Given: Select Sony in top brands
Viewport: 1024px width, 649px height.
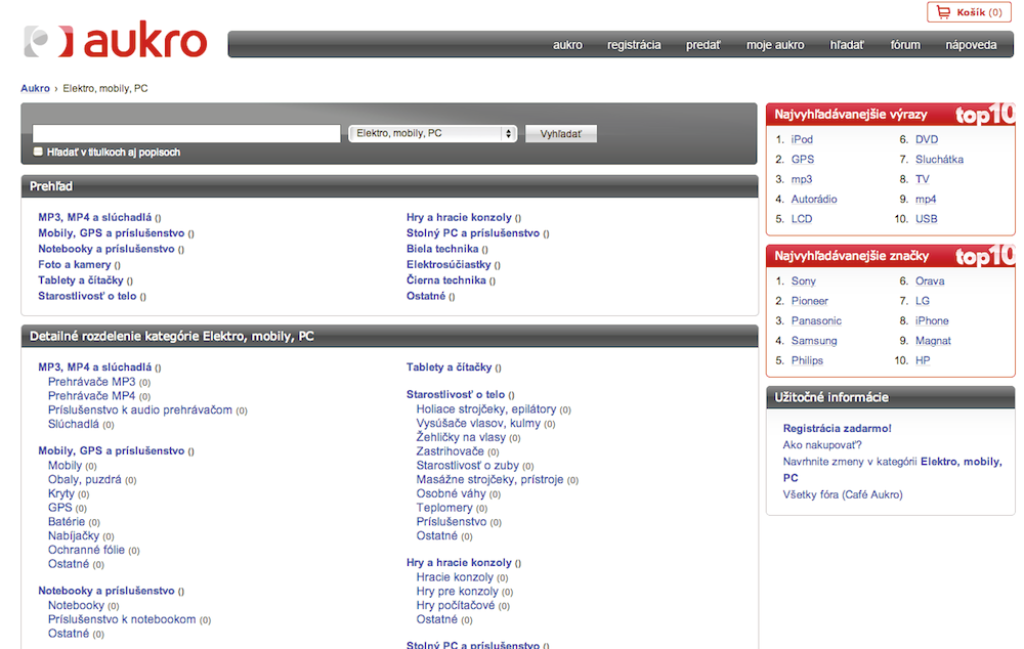Looking at the screenshot, I should tap(803, 281).
